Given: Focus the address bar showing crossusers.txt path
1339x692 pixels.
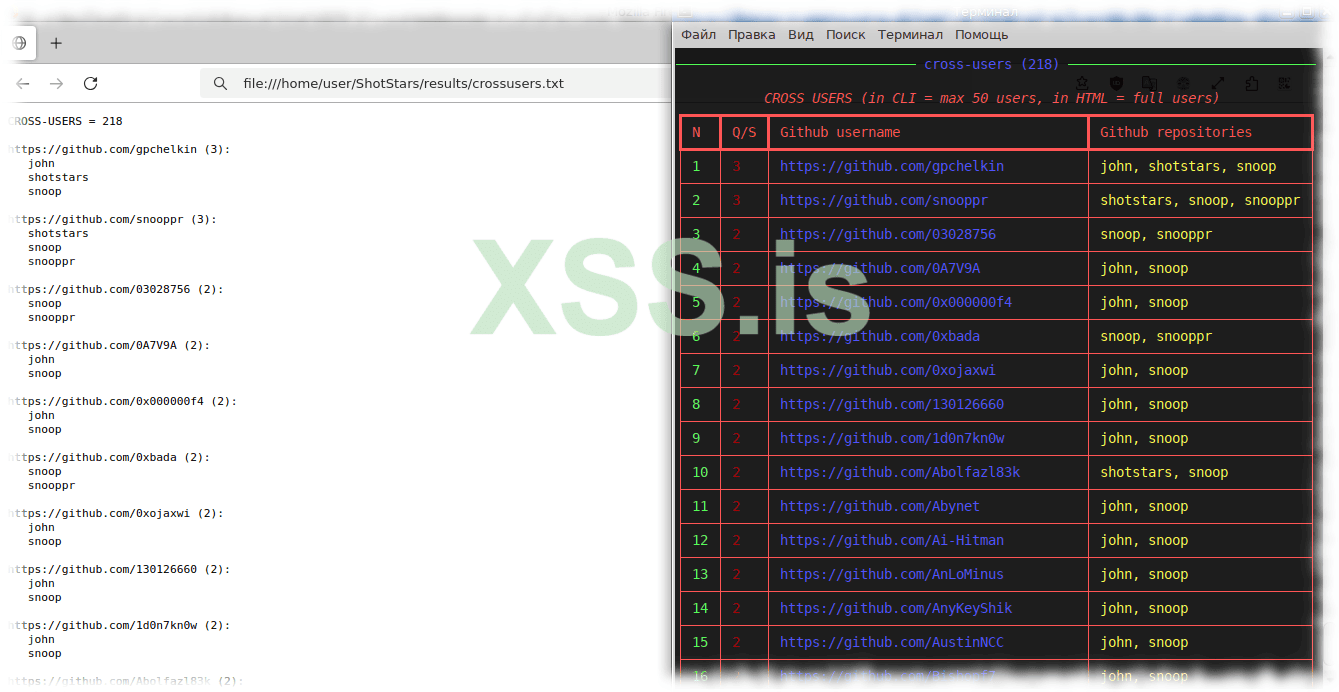Looking at the screenshot, I should tap(435, 84).
